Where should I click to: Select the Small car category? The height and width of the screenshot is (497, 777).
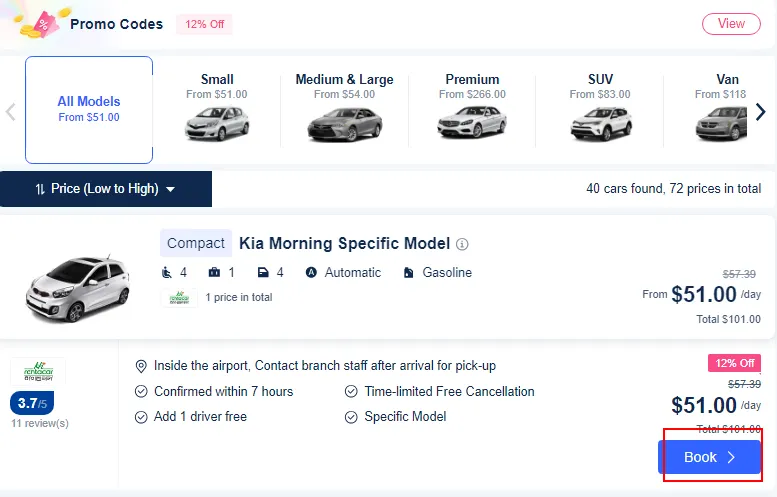click(217, 109)
